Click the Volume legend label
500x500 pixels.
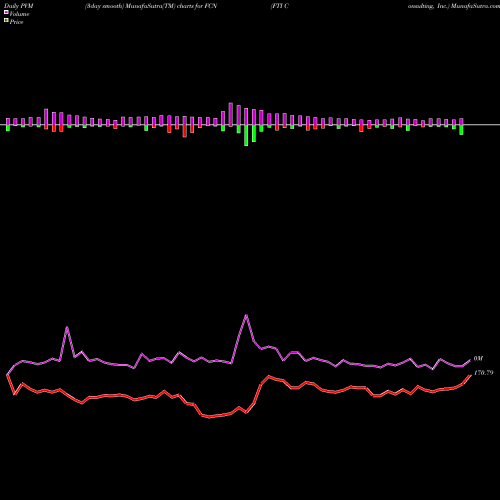click(x=19, y=14)
